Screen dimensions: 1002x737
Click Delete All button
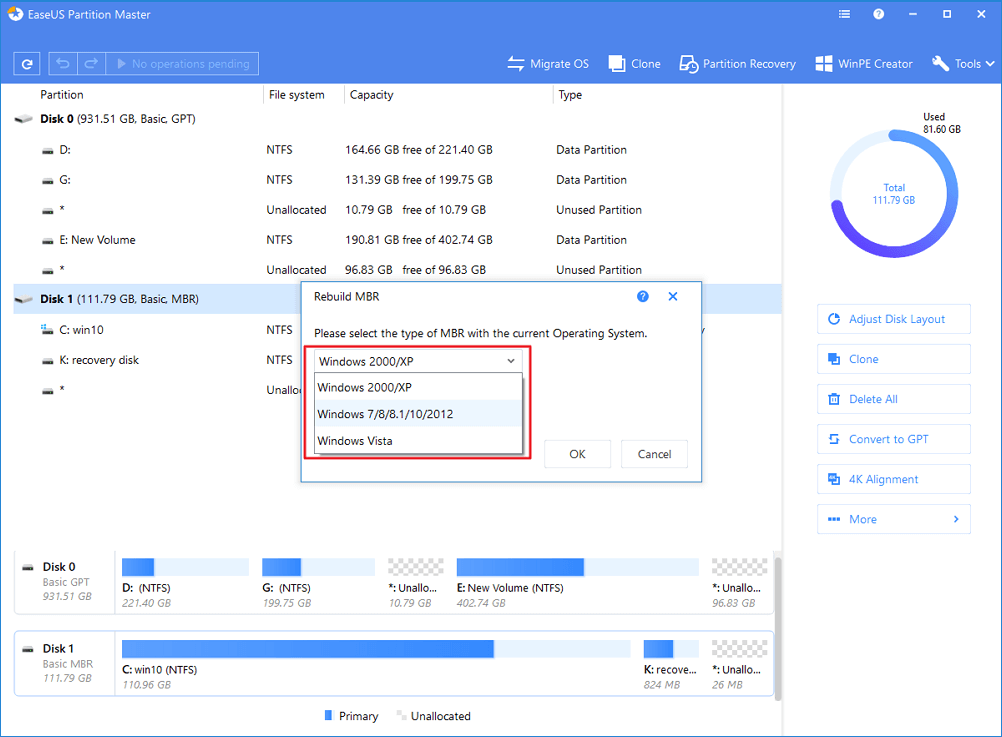(x=893, y=399)
